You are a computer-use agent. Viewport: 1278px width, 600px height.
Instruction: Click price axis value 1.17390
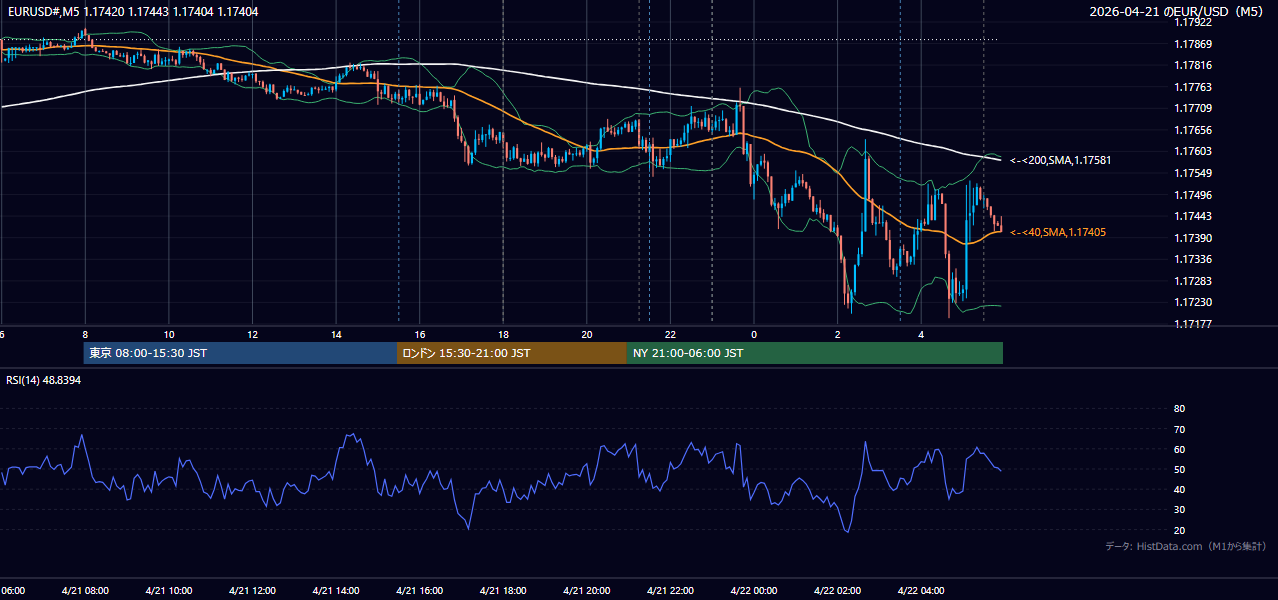1192,238
